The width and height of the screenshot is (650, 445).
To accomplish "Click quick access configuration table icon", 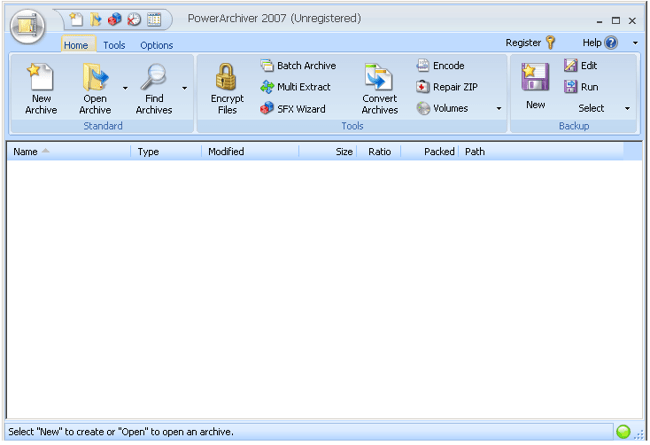I will tap(154, 19).
